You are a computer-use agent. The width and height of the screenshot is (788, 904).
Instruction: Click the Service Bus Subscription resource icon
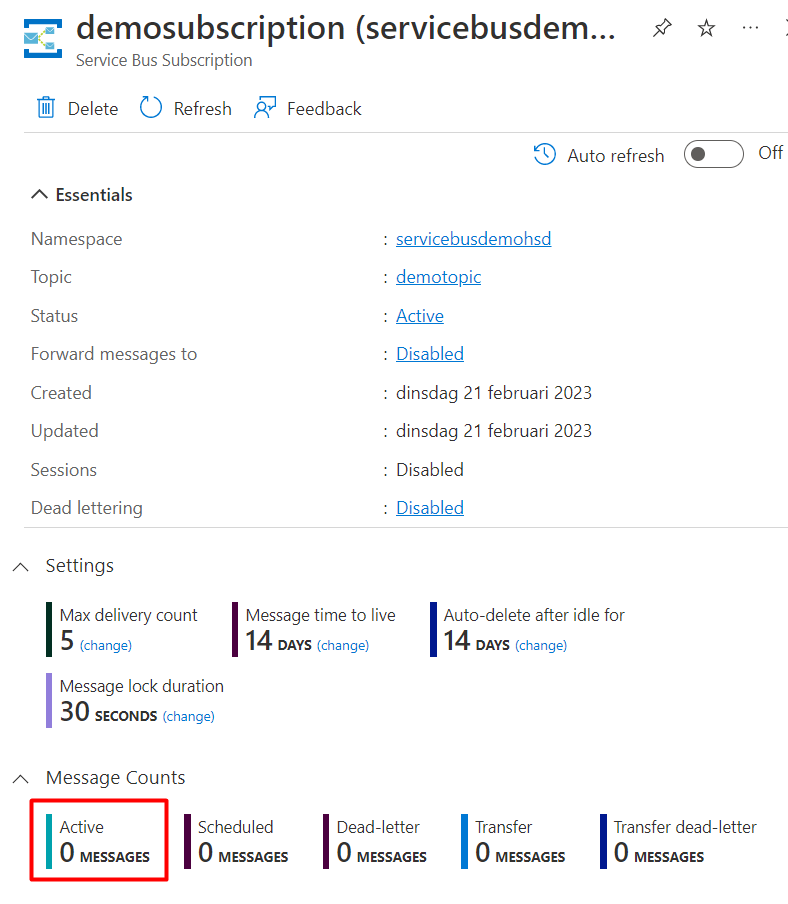click(x=43, y=39)
